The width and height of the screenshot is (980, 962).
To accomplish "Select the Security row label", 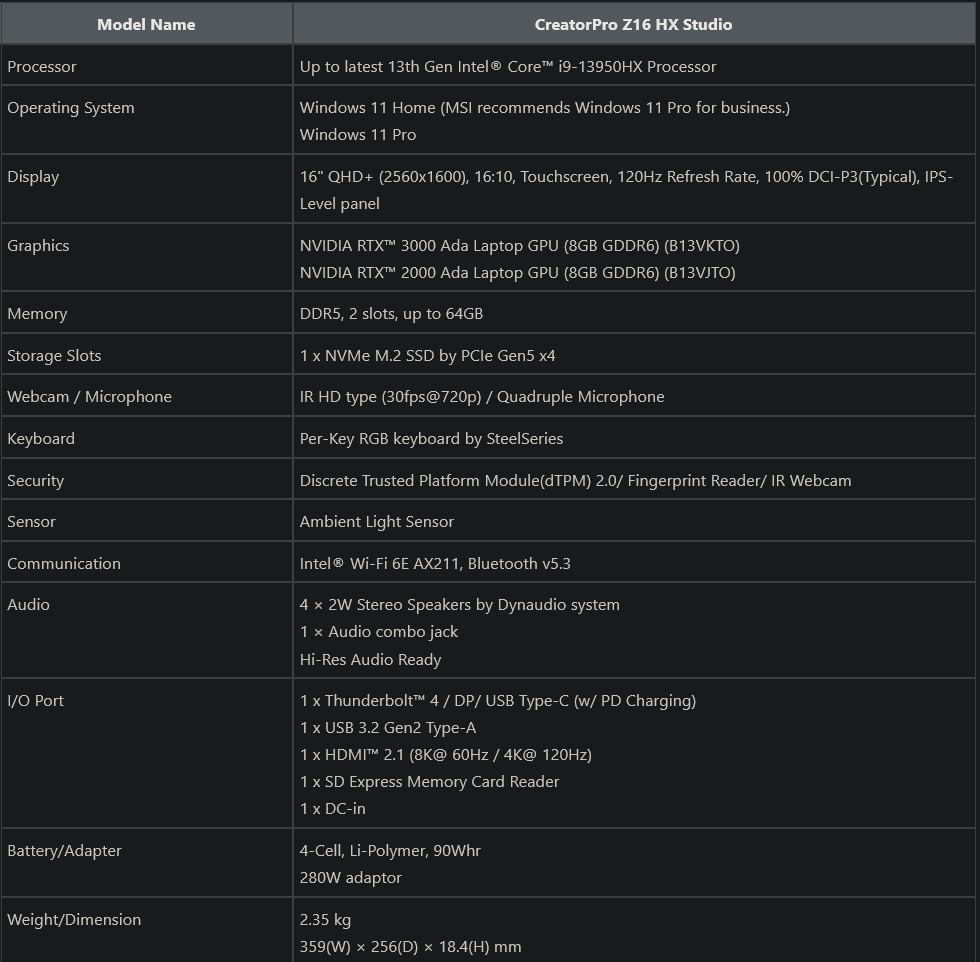I will coord(35,481).
